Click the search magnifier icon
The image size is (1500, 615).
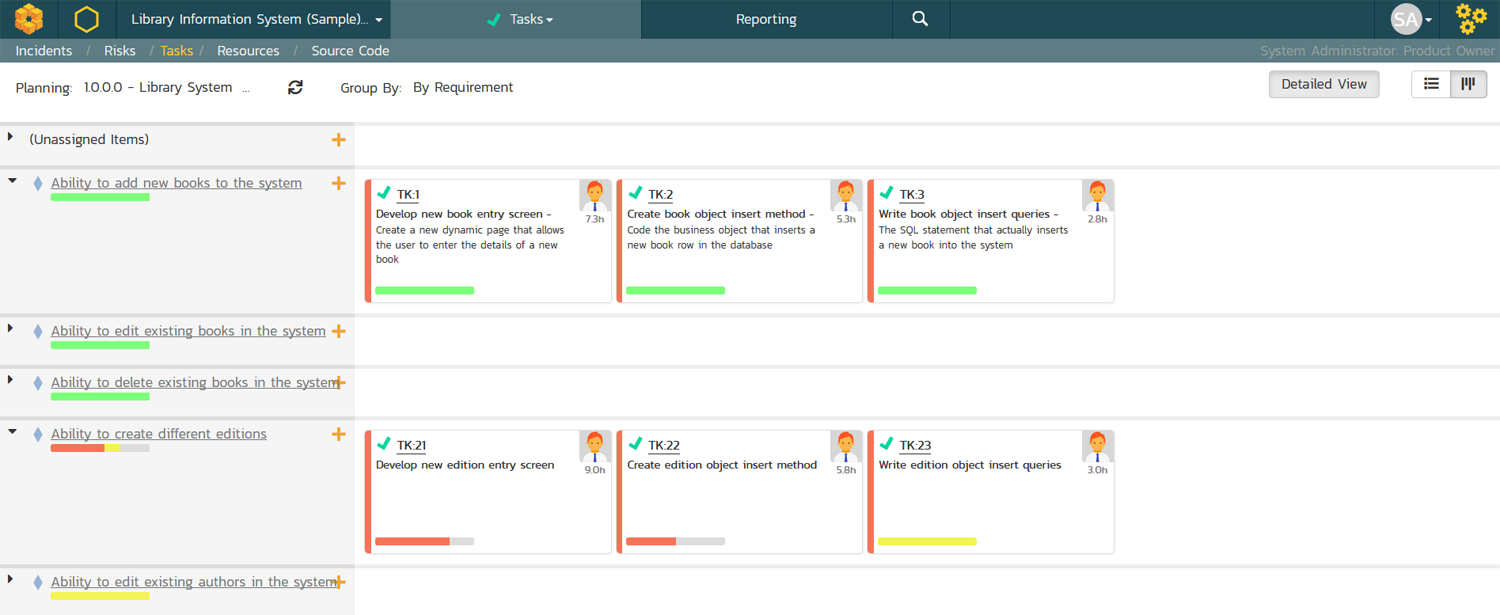click(920, 19)
